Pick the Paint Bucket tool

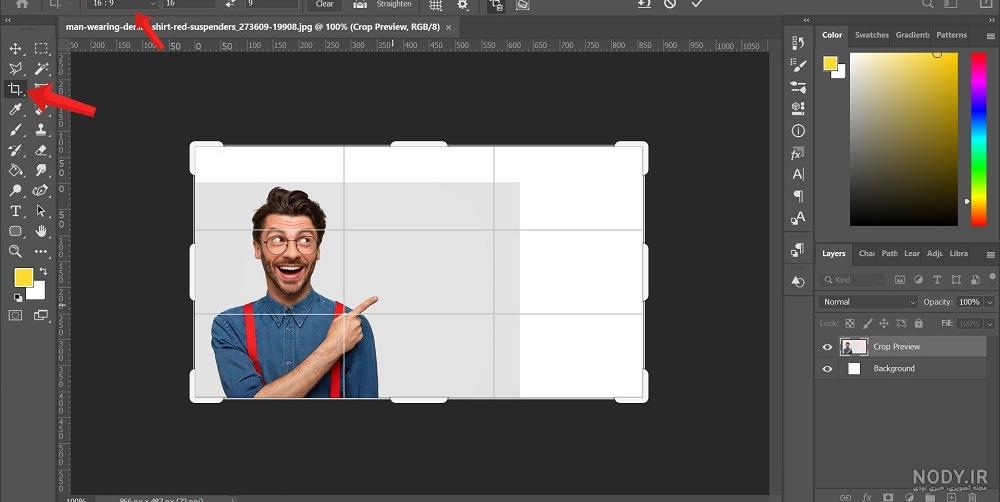click(x=15, y=170)
